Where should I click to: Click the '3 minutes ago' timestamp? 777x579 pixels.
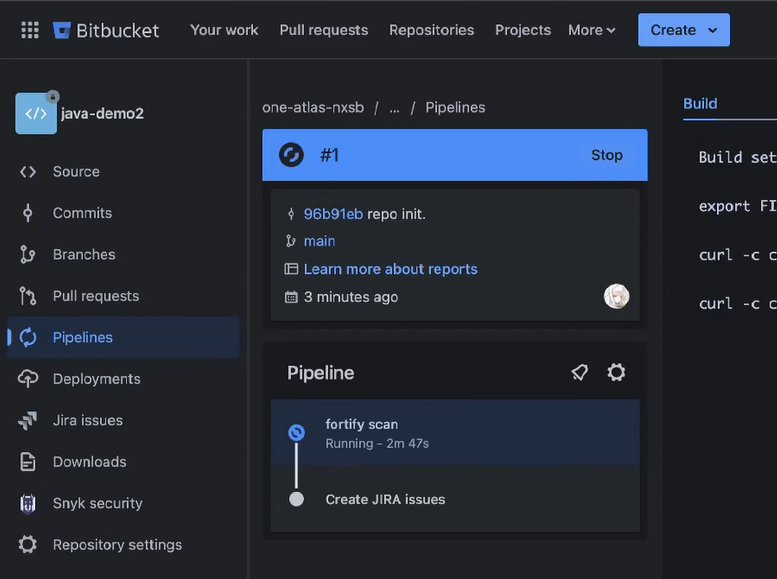(x=351, y=297)
